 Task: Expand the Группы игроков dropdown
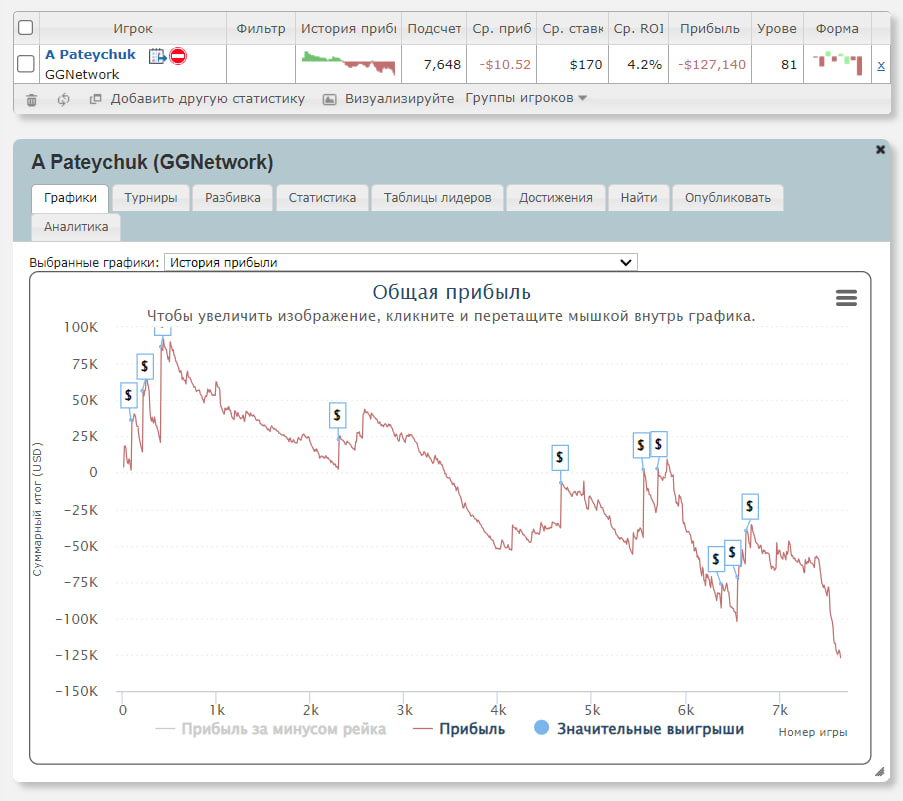pos(526,98)
